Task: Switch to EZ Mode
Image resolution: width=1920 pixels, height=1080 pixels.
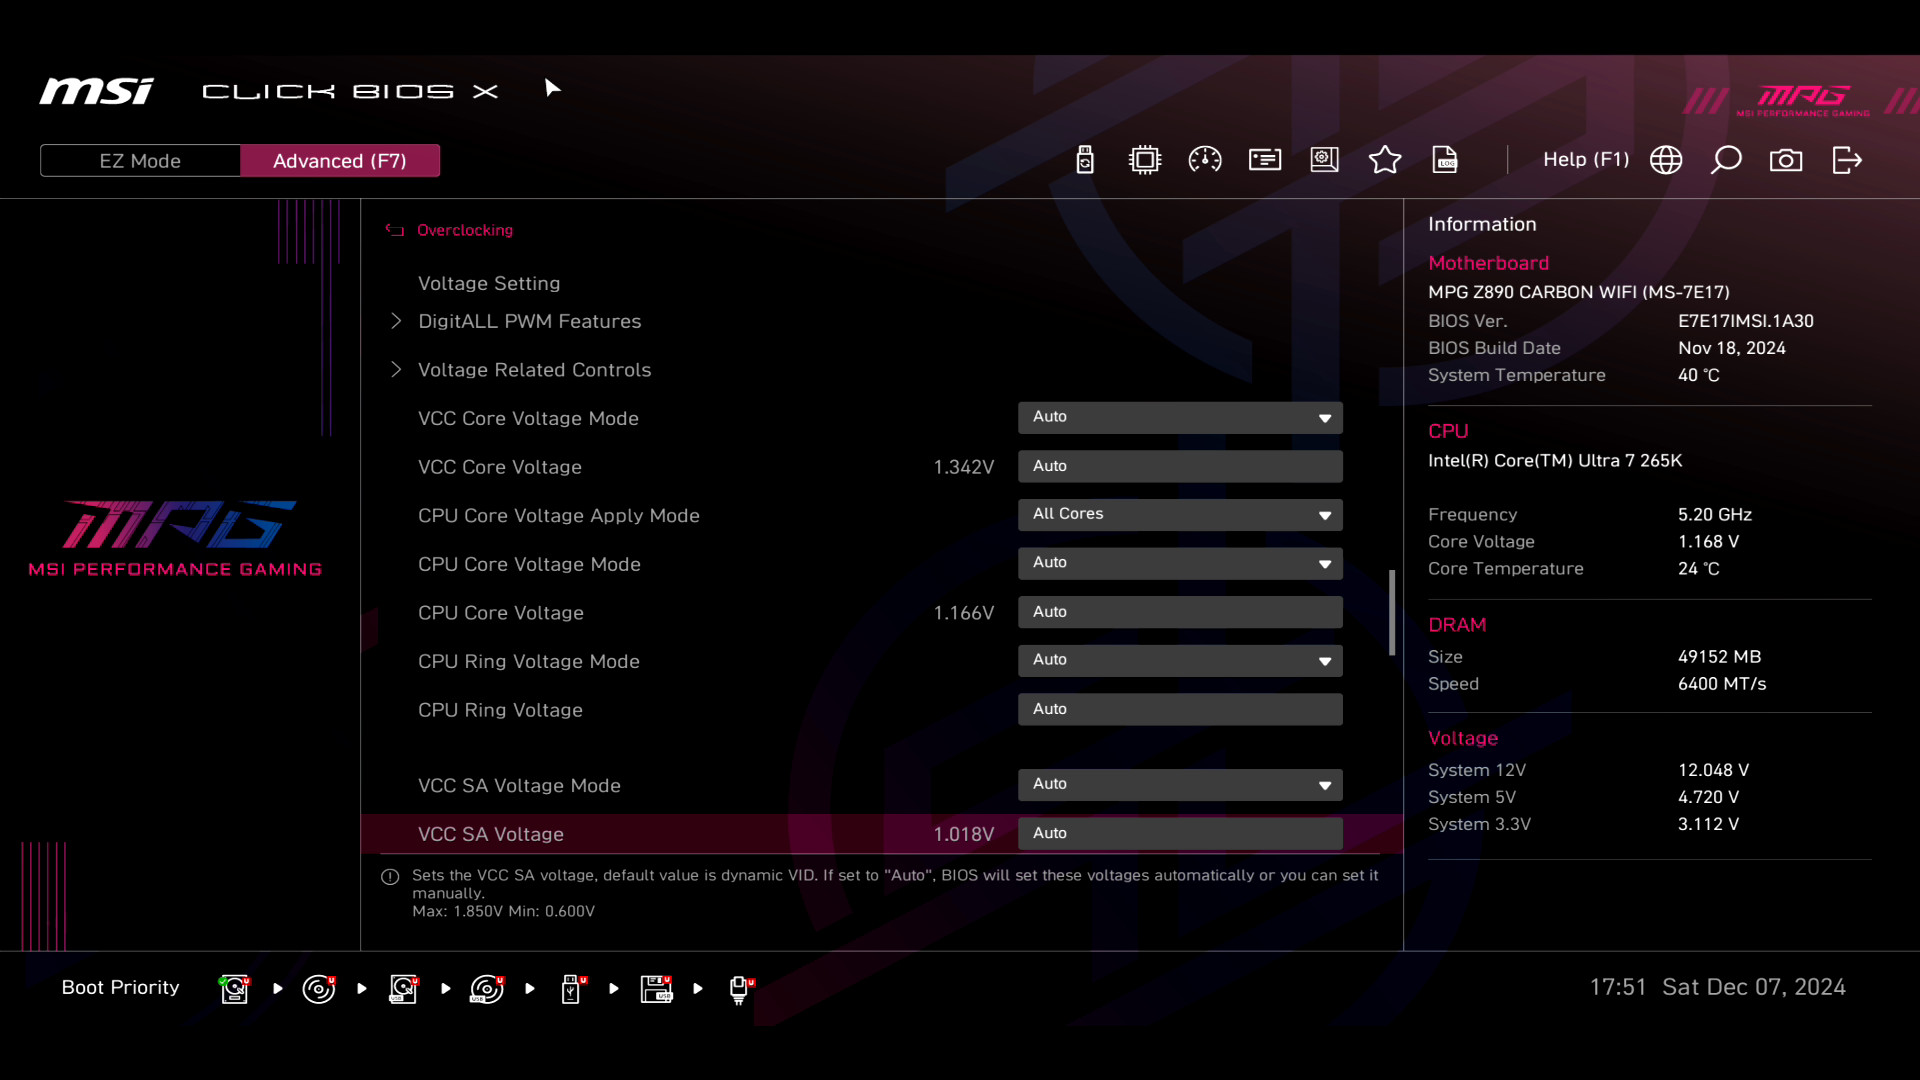Action: (140, 161)
